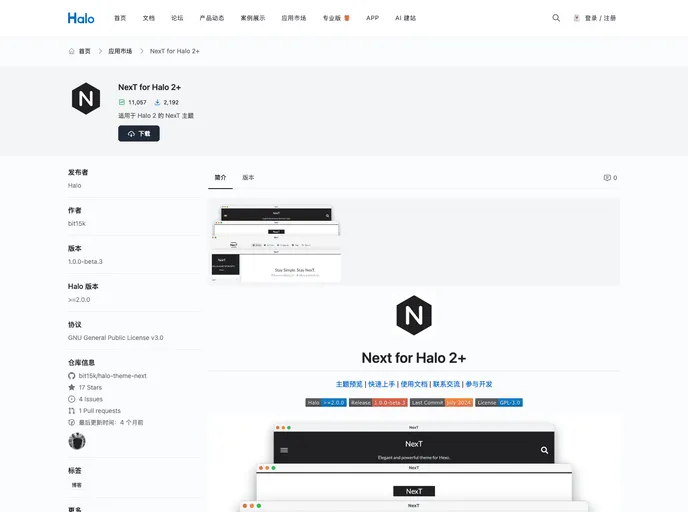Click the Halo logo in the header
This screenshot has width=688, height=512.
coord(81,18)
